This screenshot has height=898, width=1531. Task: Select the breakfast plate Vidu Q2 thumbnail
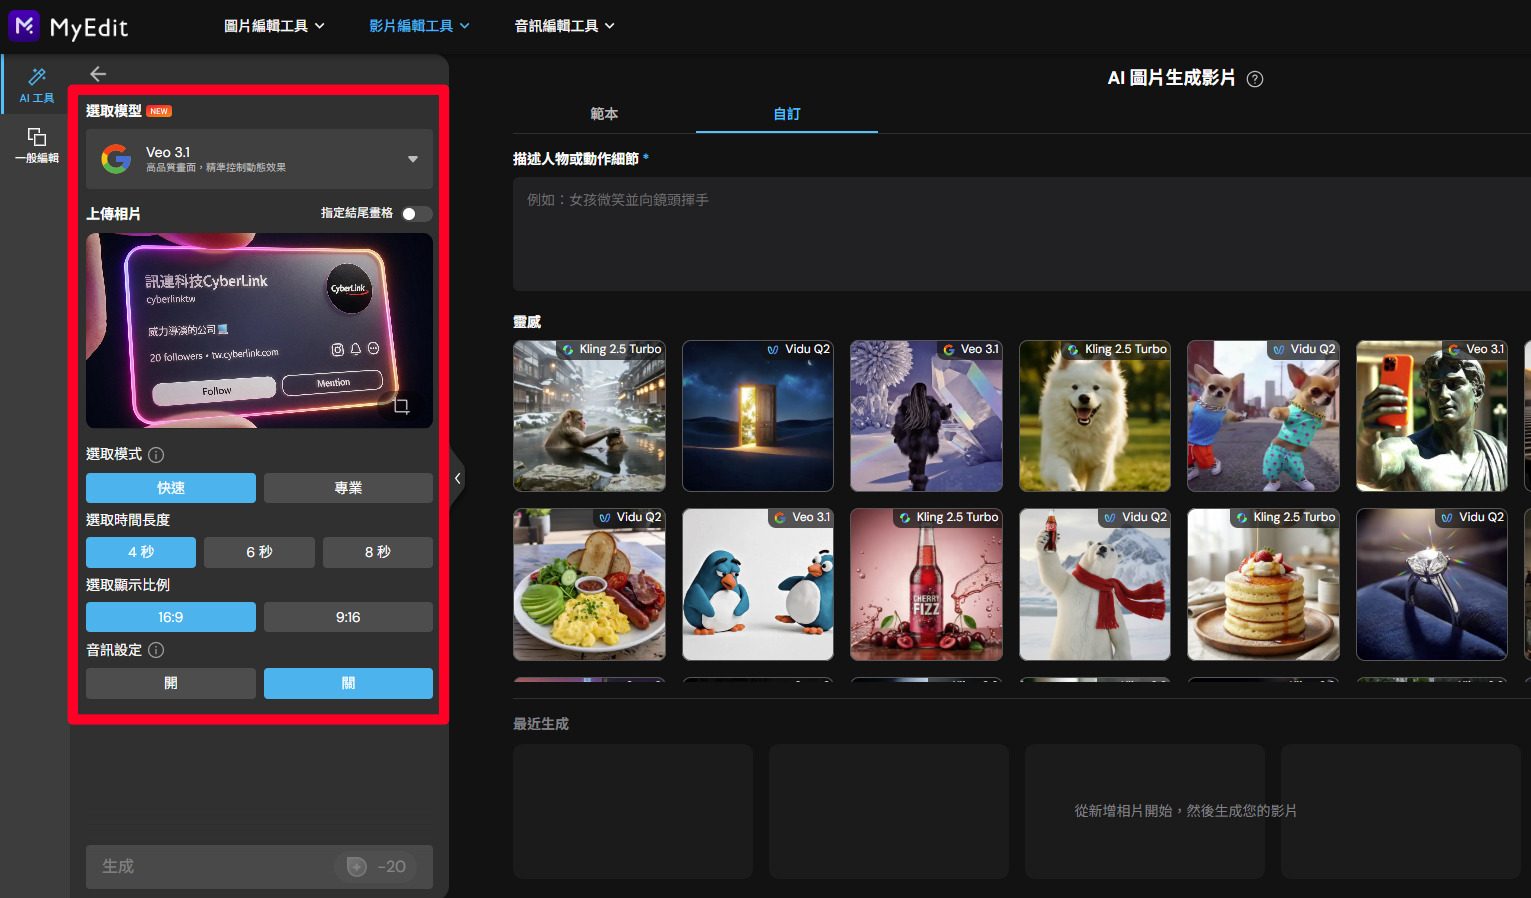click(589, 584)
